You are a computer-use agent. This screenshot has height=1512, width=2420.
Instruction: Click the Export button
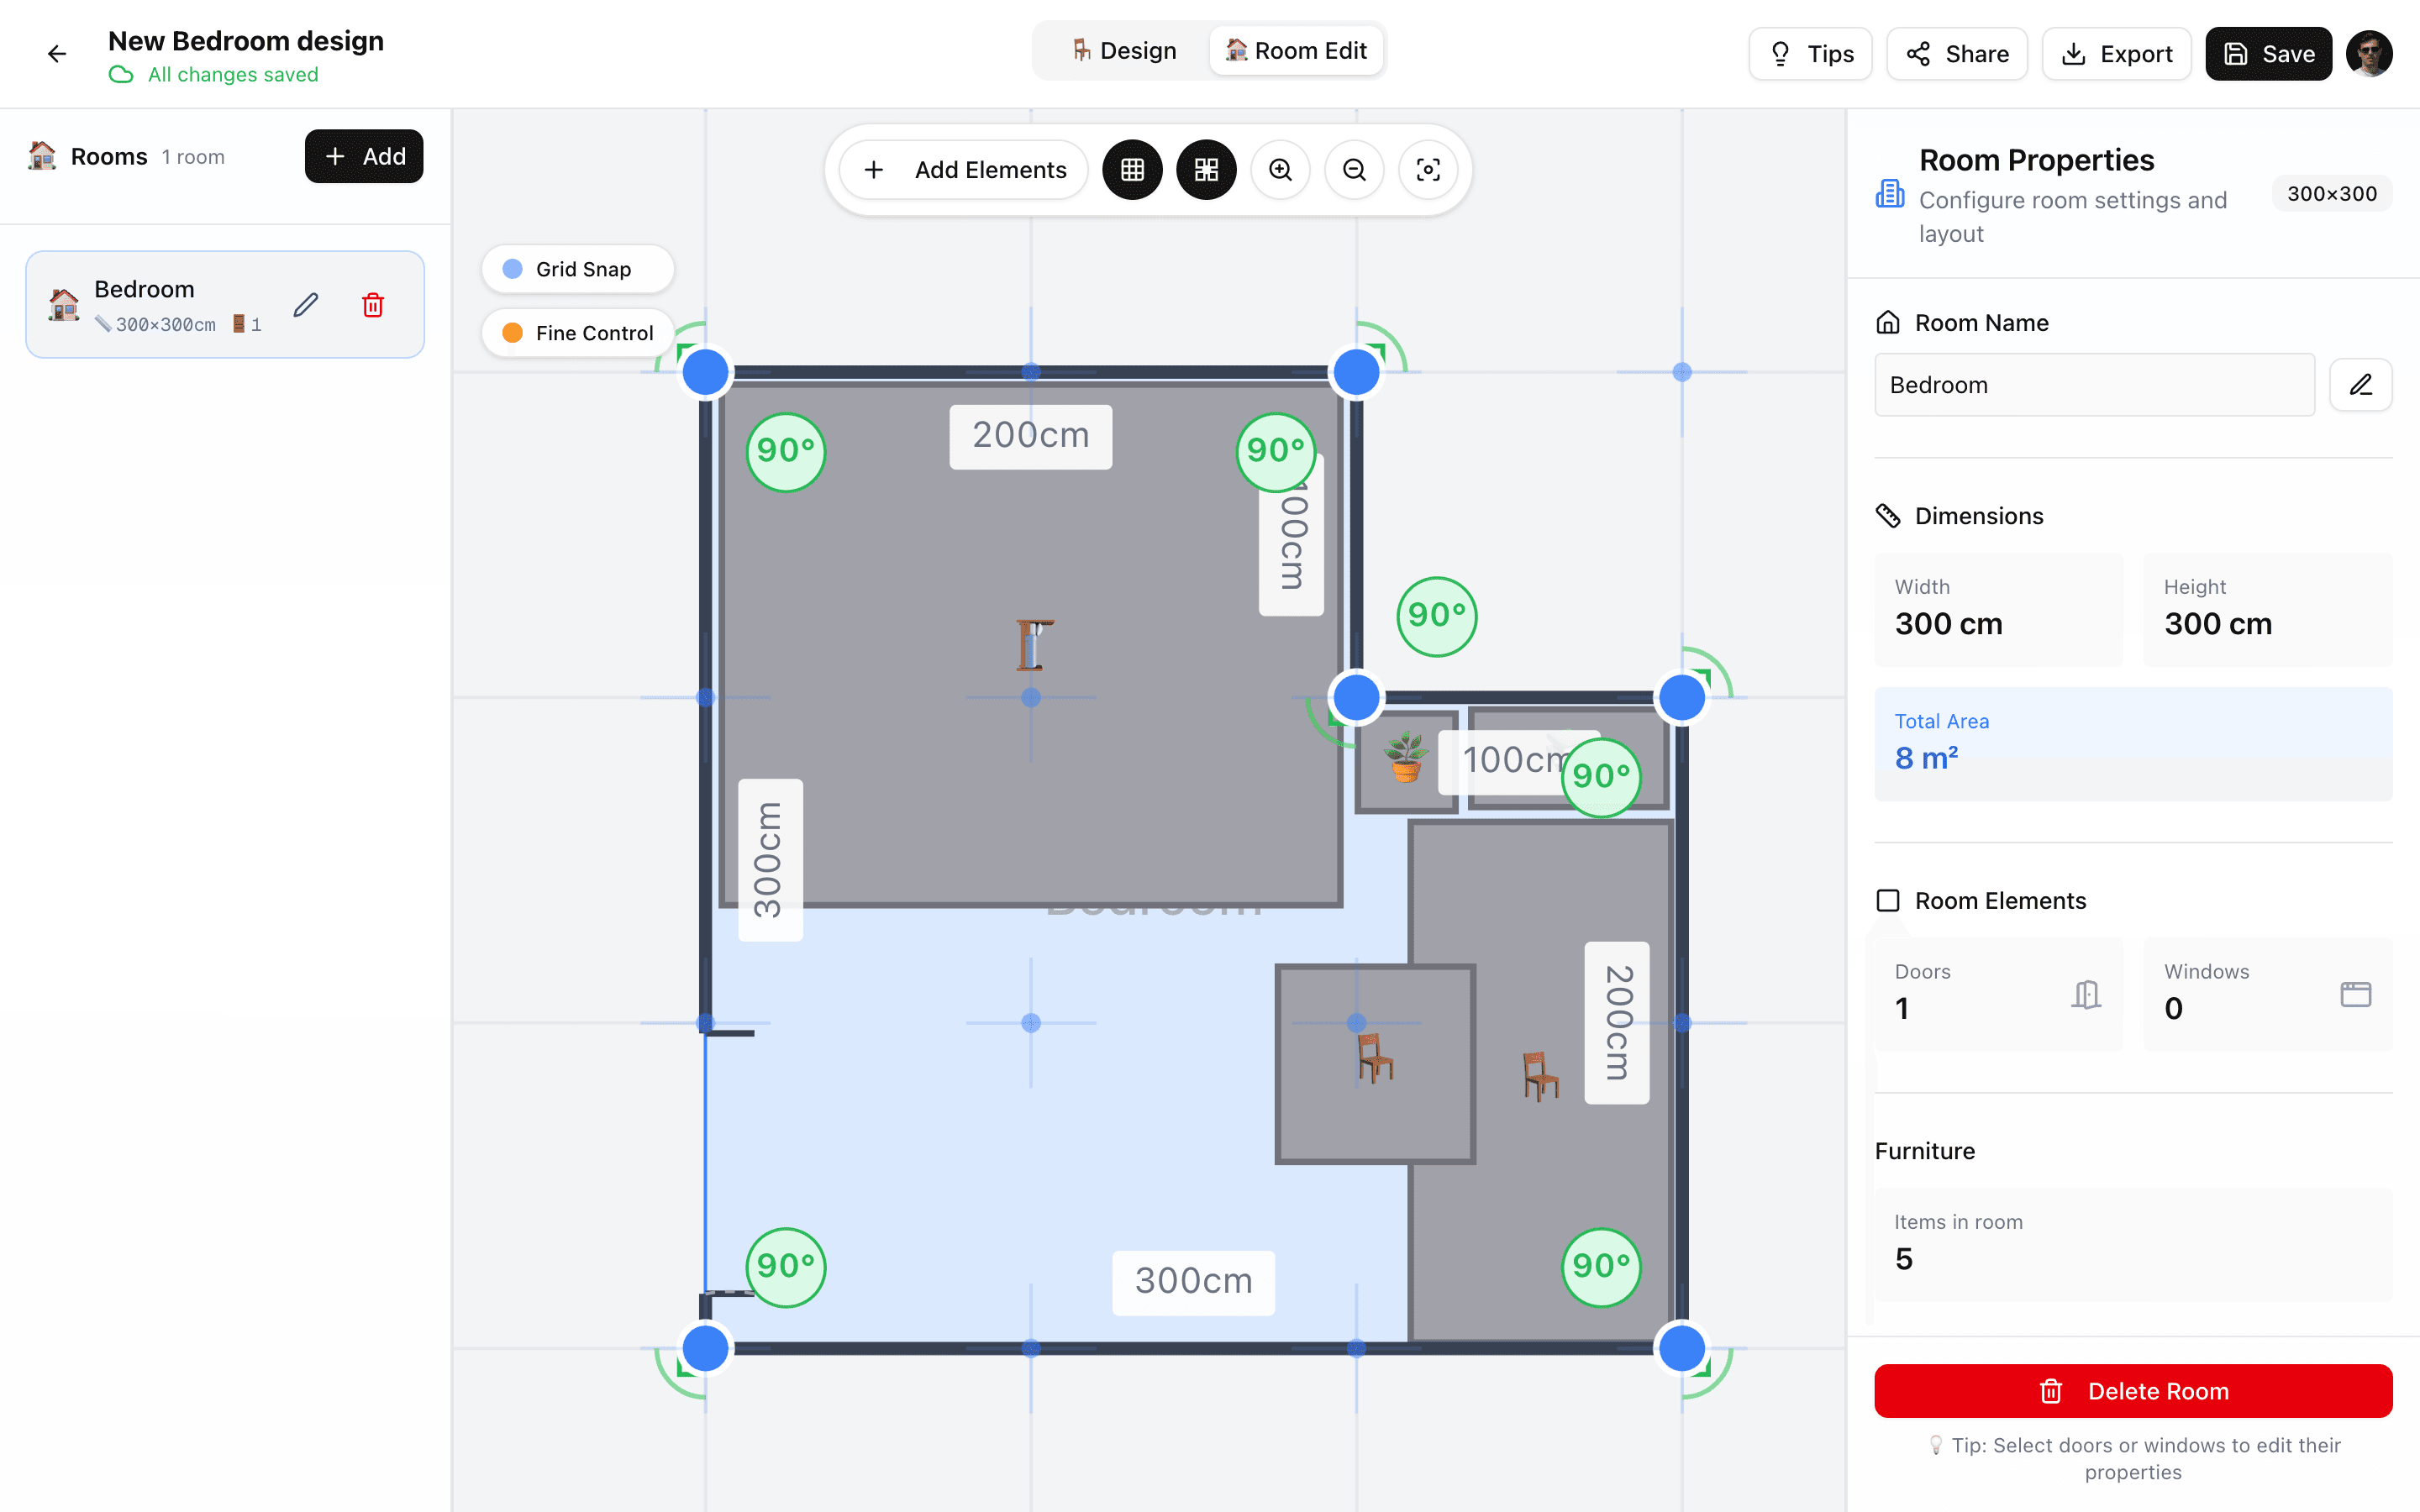[2116, 54]
